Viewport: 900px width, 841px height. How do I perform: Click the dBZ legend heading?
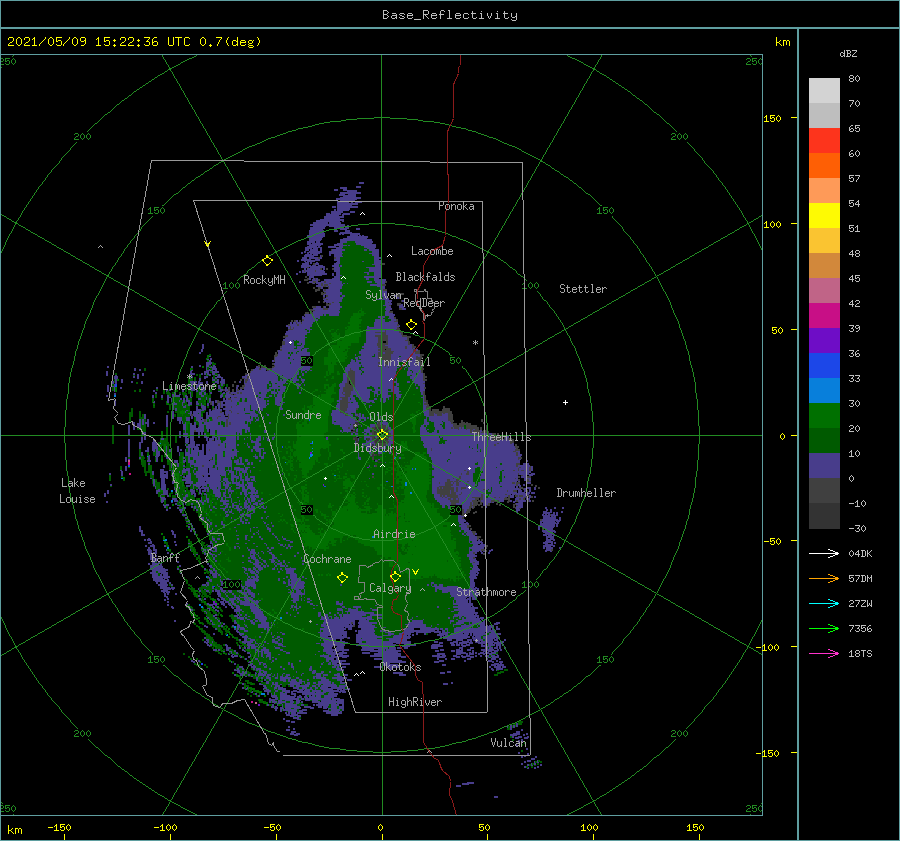pos(848,54)
